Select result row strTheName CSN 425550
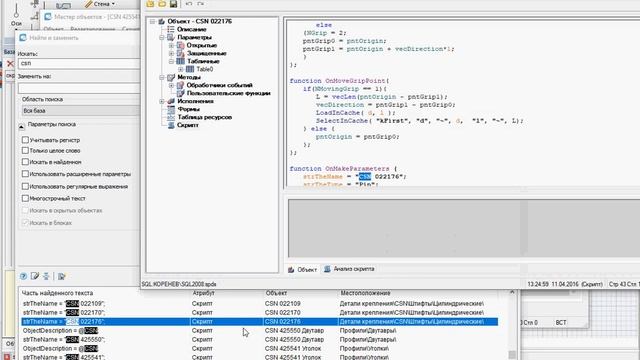 pyautogui.click(x=259, y=340)
